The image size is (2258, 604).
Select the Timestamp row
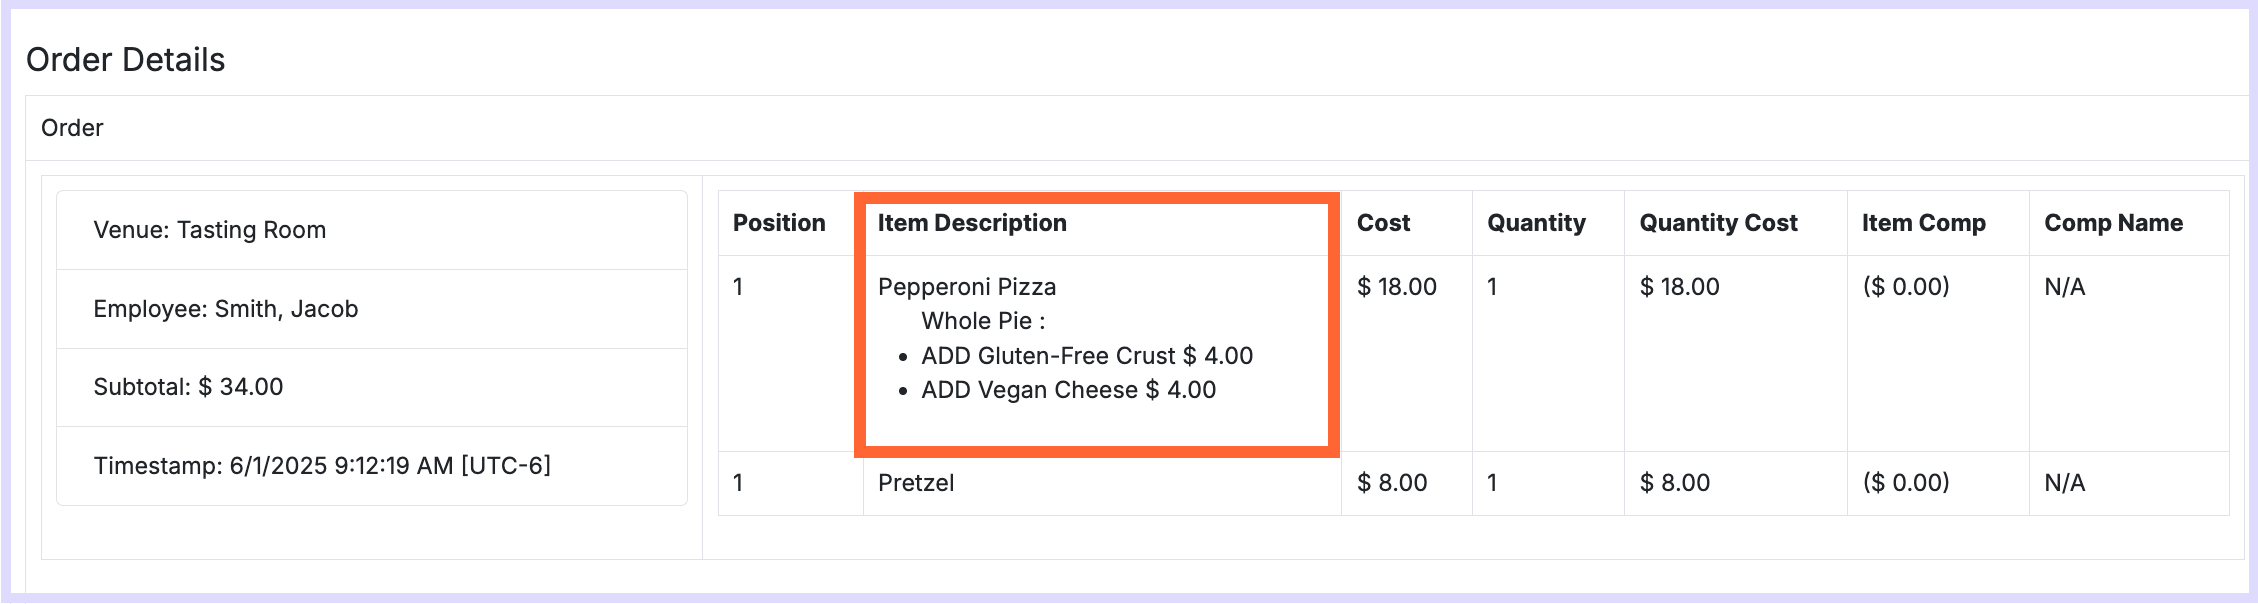click(x=372, y=466)
